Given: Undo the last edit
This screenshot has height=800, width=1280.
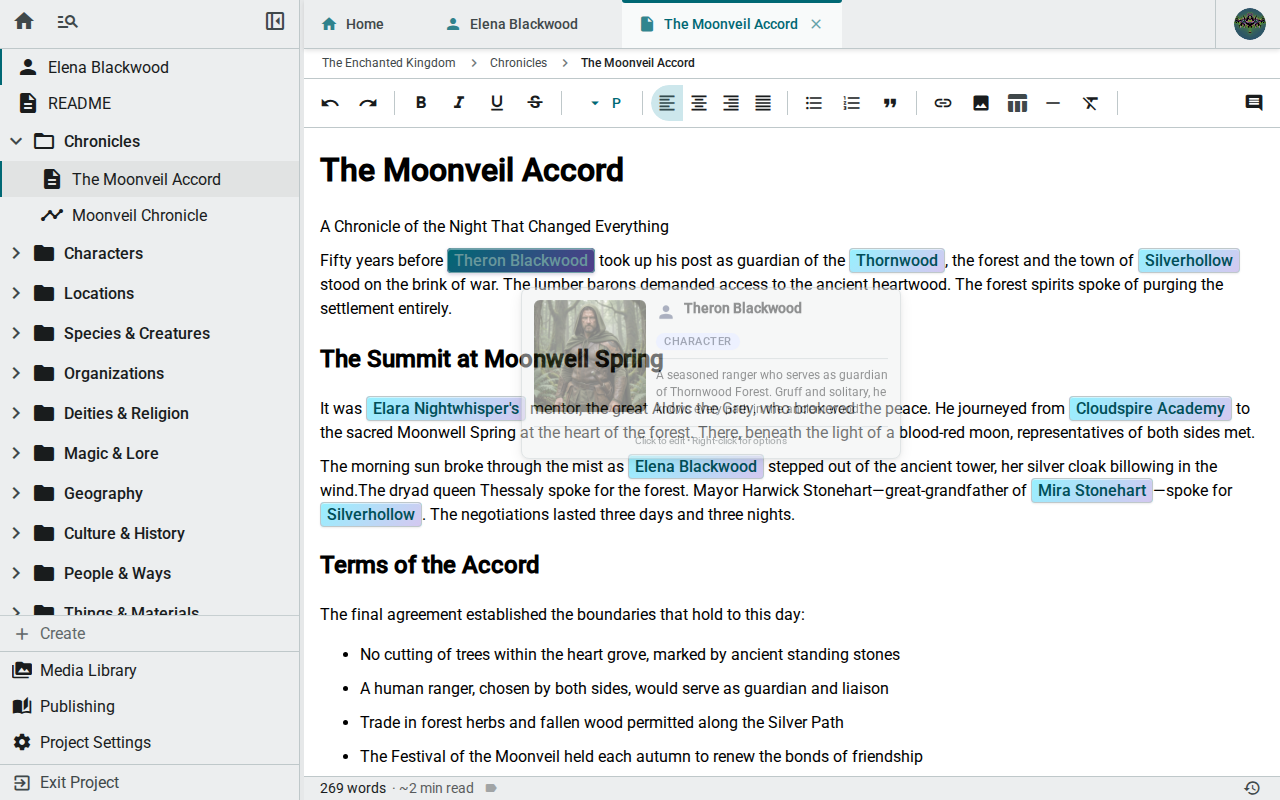Looking at the screenshot, I should point(330,103).
